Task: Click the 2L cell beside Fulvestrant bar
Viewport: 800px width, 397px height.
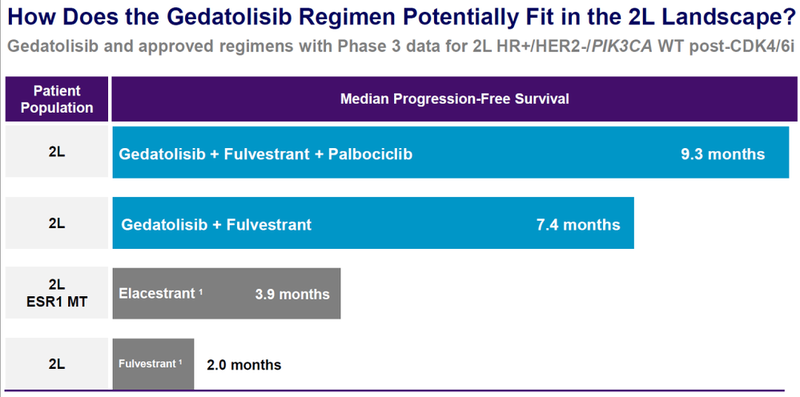Action: point(57,364)
